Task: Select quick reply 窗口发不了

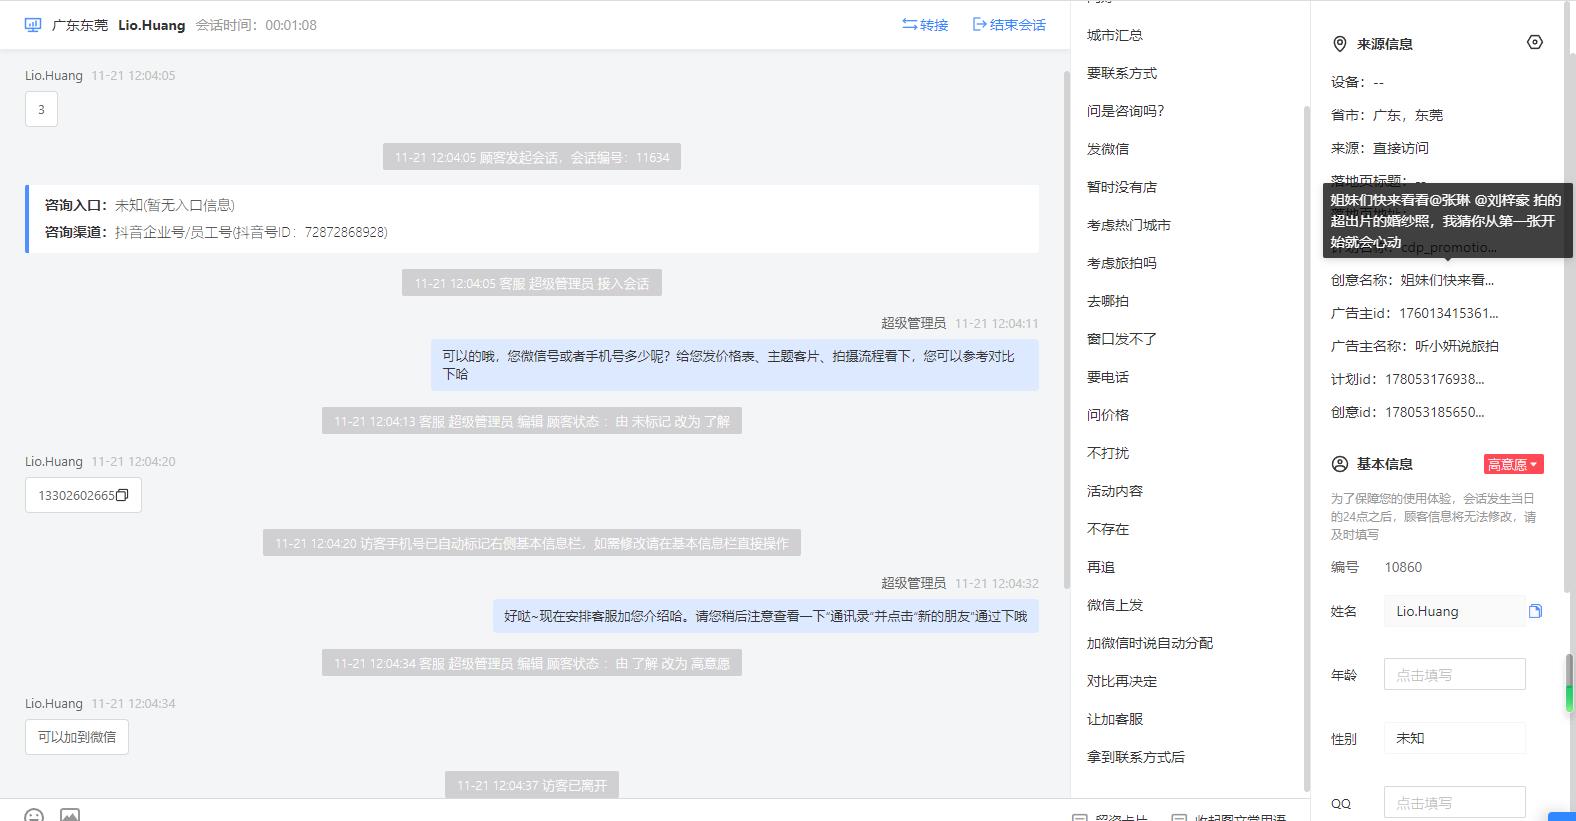Action: pyautogui.click(x=1122, y=339)
